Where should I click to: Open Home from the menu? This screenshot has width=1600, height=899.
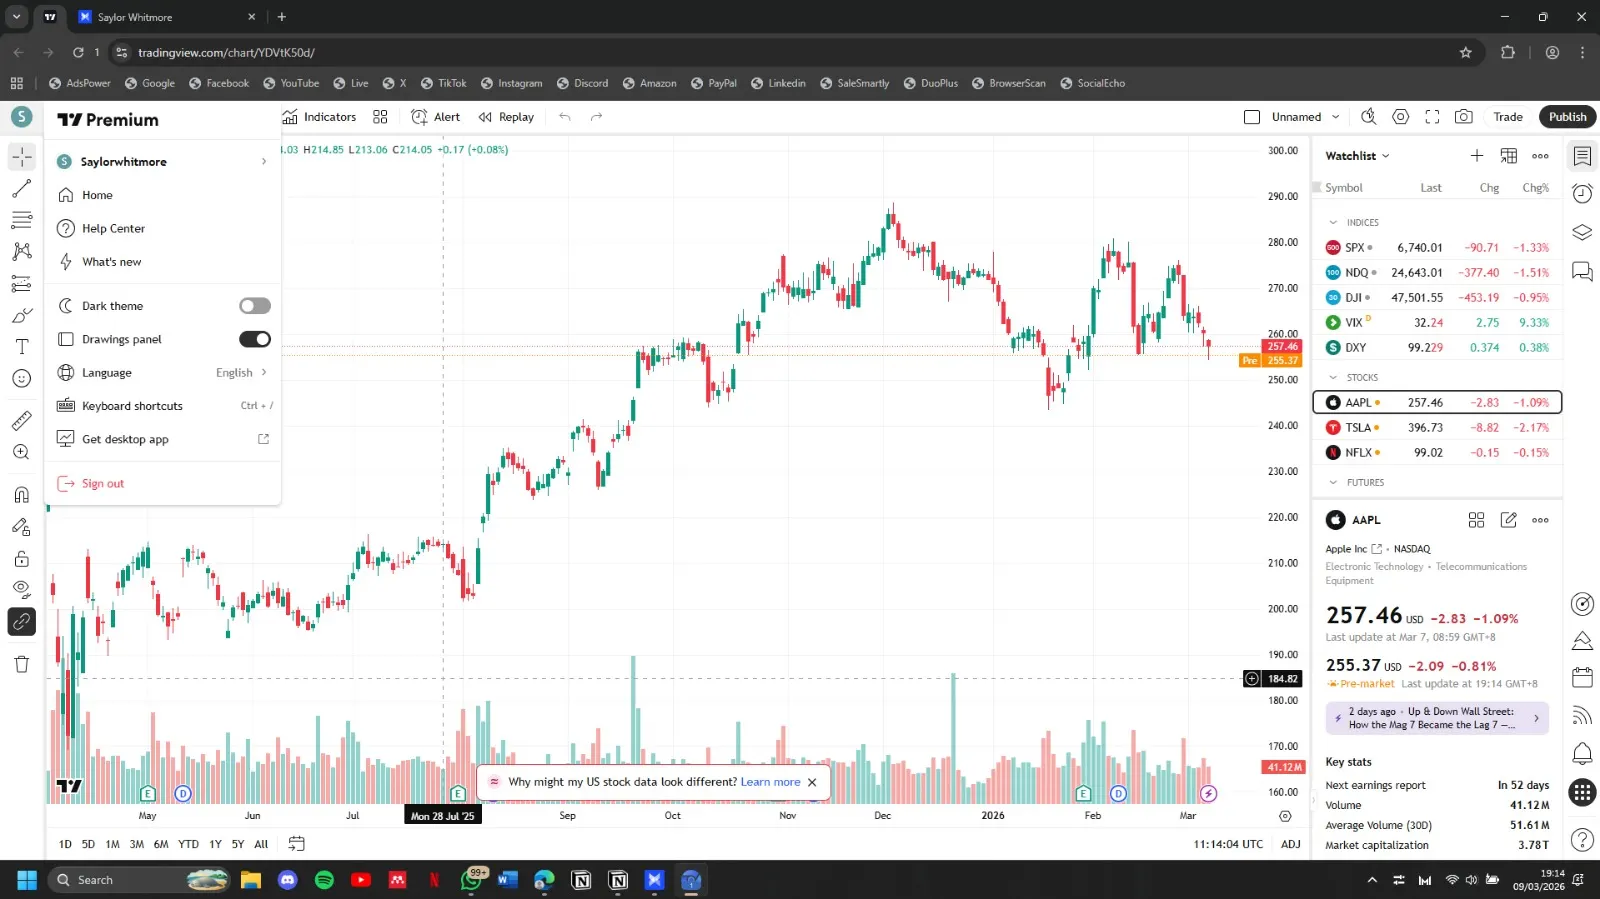point(163,195)
